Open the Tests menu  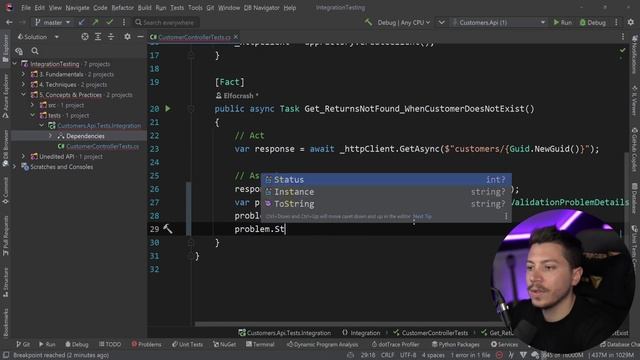(177, 8)
